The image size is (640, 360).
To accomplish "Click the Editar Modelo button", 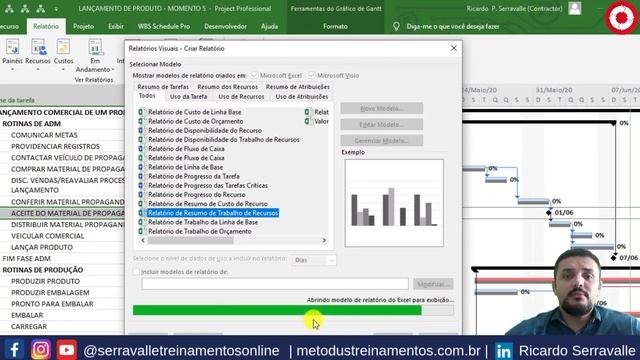I will pos(382,124).
